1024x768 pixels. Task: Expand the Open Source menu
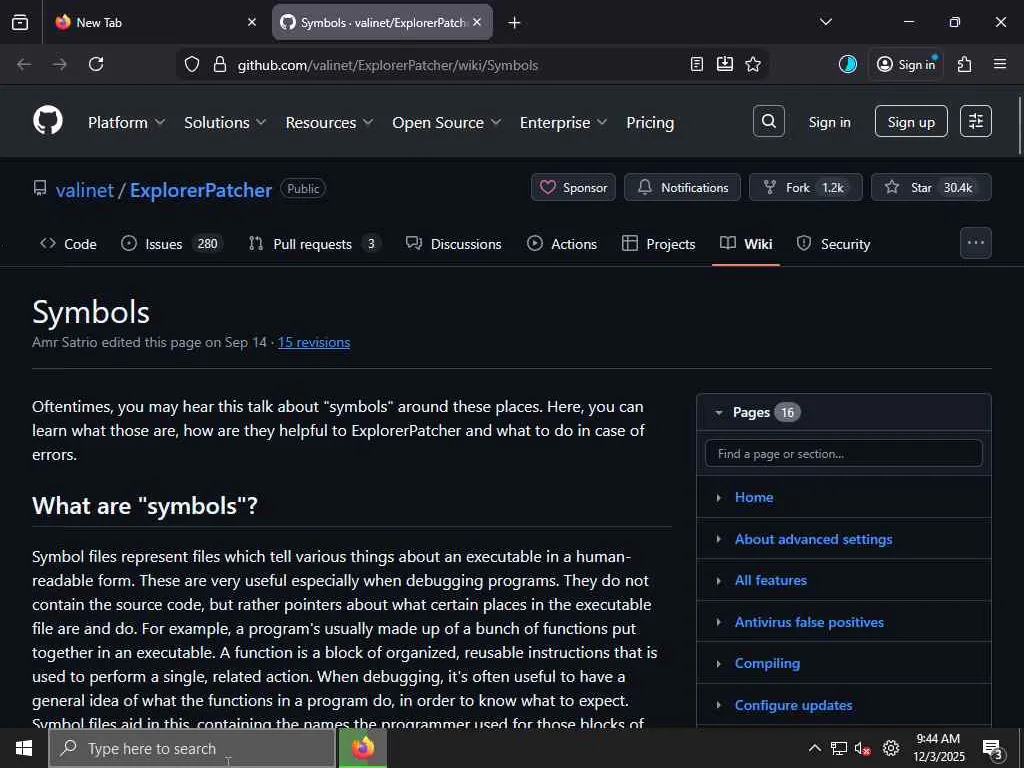pos(447,122)
